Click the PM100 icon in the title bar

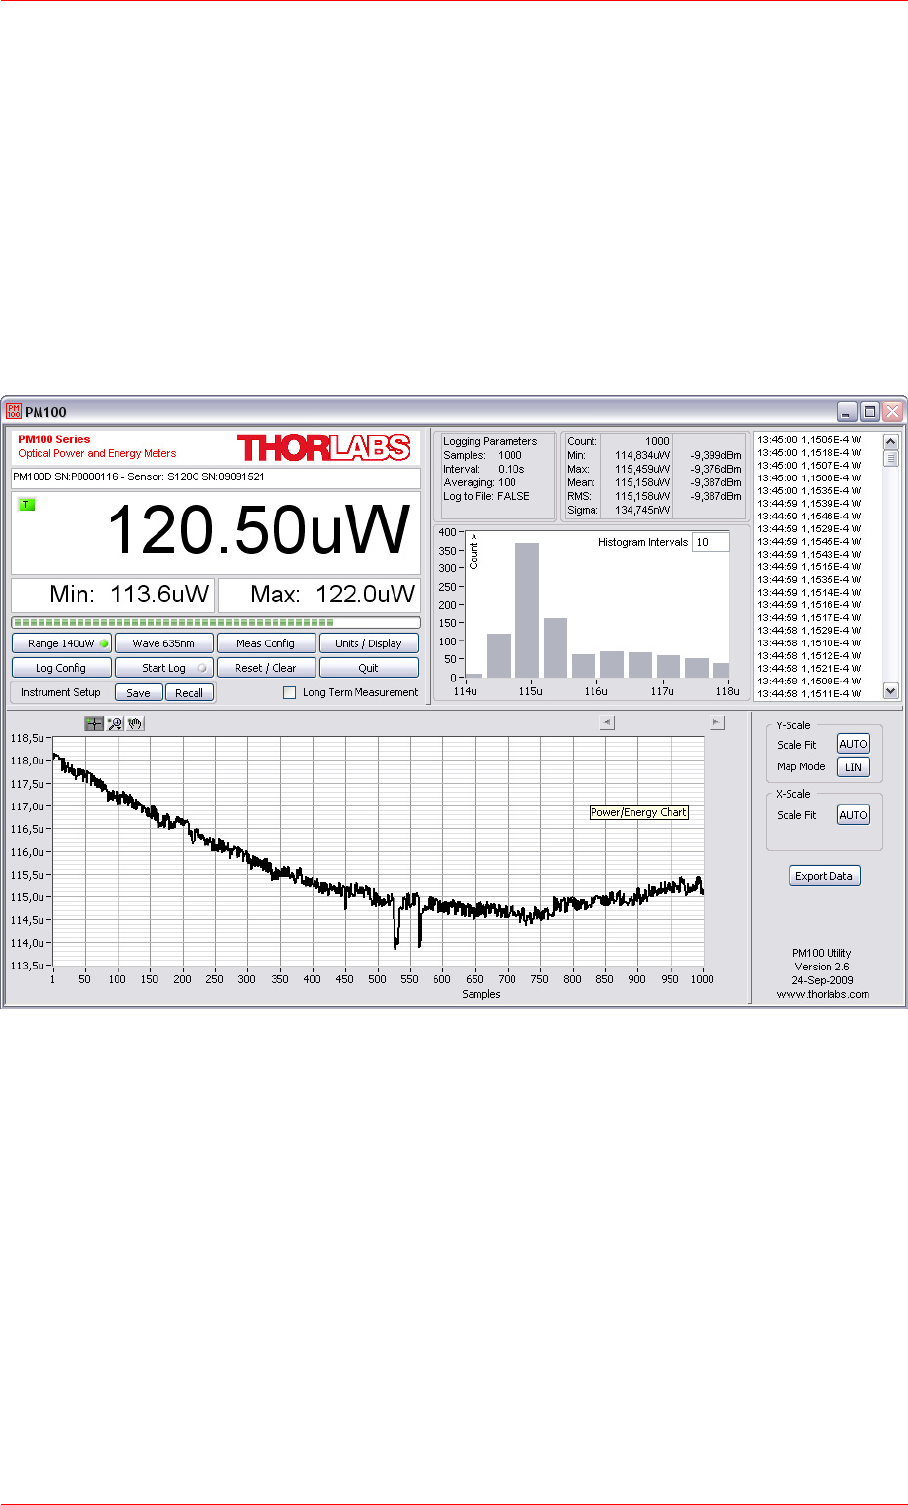click(14, 411)
